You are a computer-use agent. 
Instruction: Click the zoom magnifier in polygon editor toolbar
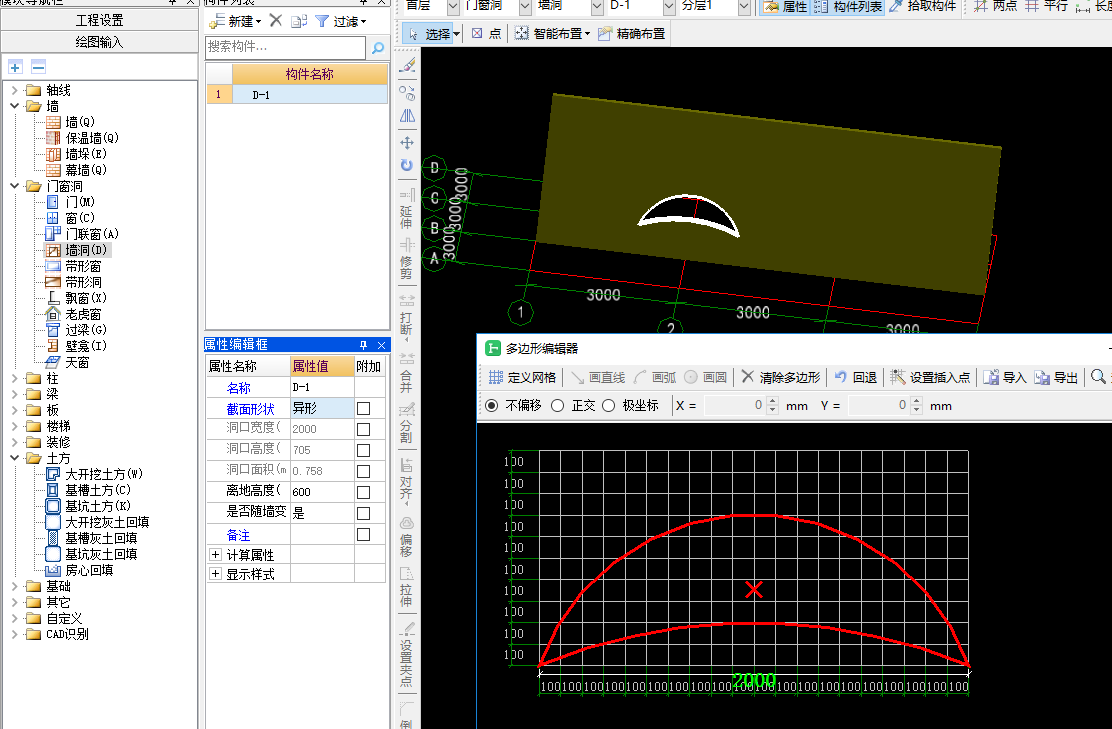(x=1099, y=377)
